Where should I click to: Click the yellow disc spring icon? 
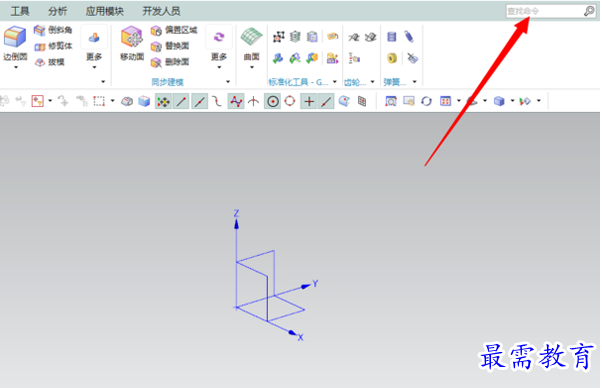(392, 58)
